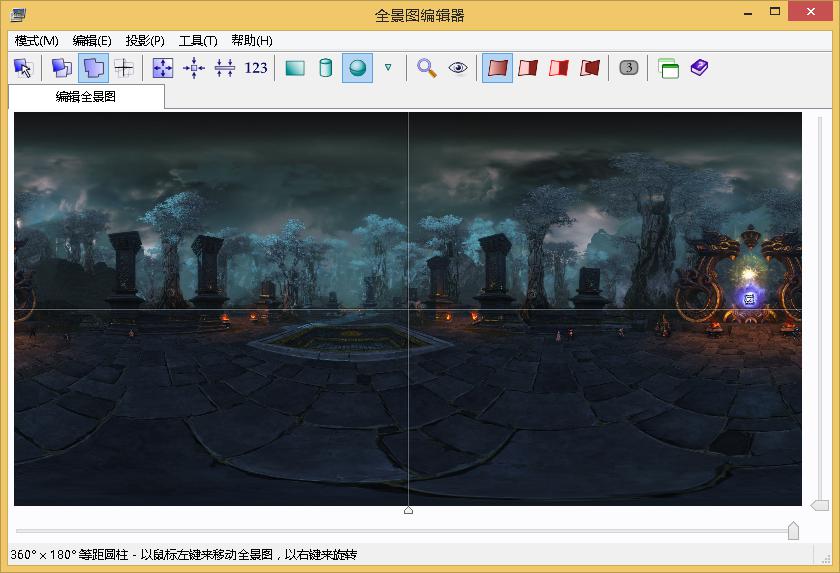Open the purple help book icon
840x573 pixels.
point(699,67)
